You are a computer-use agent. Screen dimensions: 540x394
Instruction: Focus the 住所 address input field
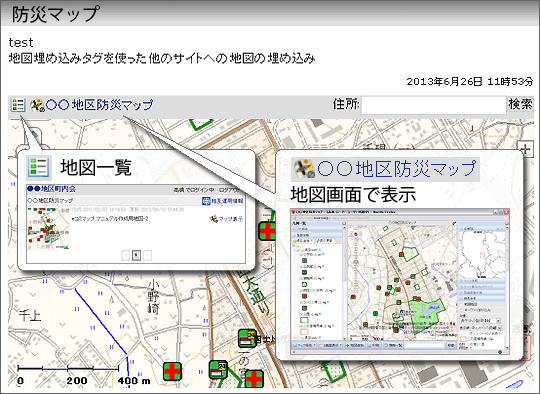pos(433,105)
